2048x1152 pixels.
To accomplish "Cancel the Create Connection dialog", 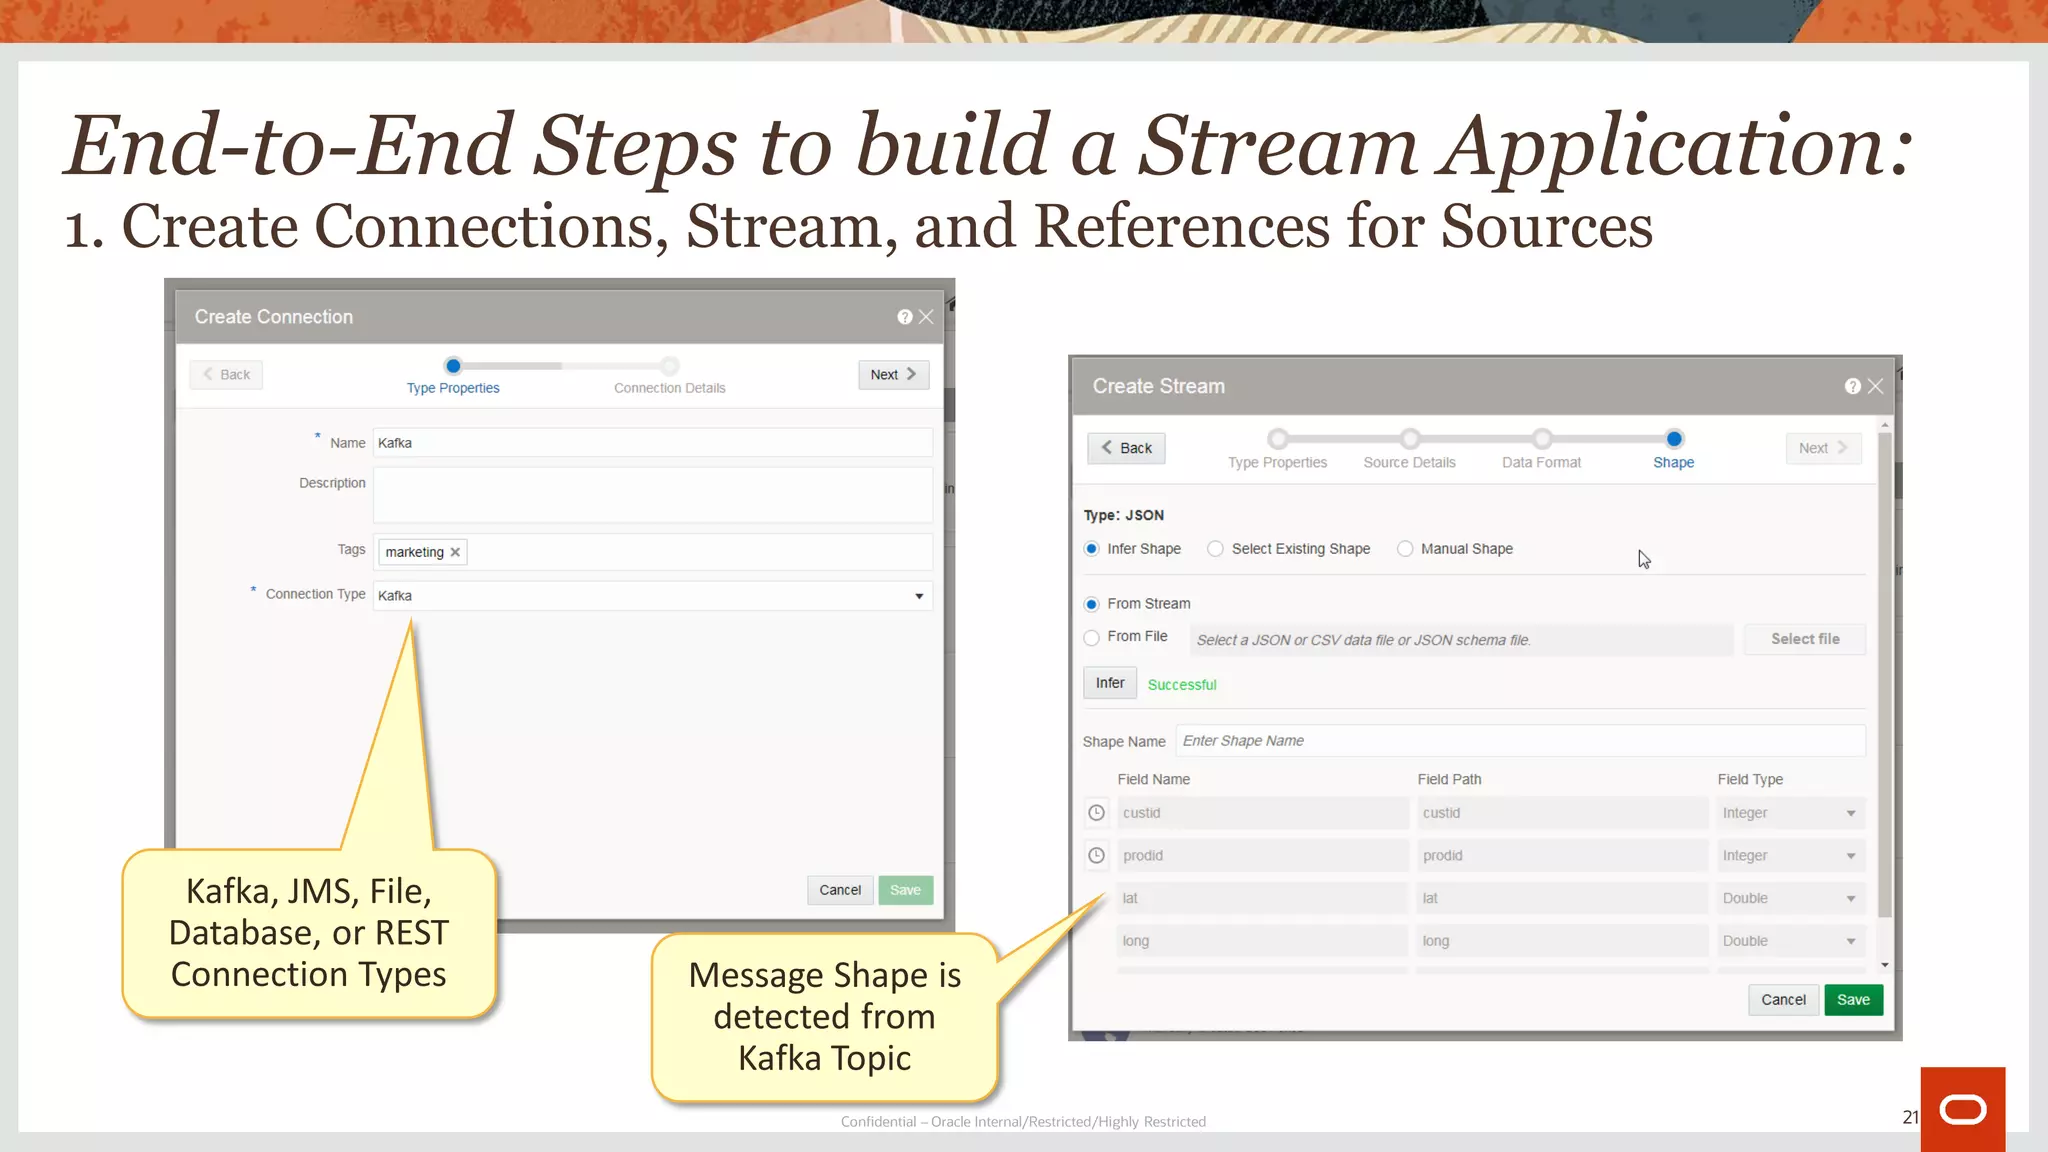I will pyautogui.click(x=840, y=890).
